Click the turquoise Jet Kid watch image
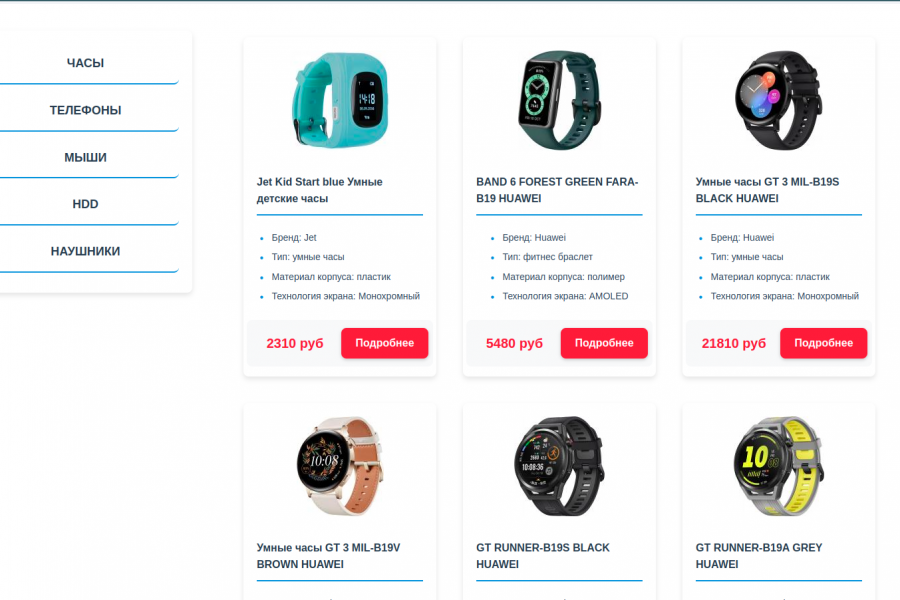The image size is (900, 600). [340, 100]
